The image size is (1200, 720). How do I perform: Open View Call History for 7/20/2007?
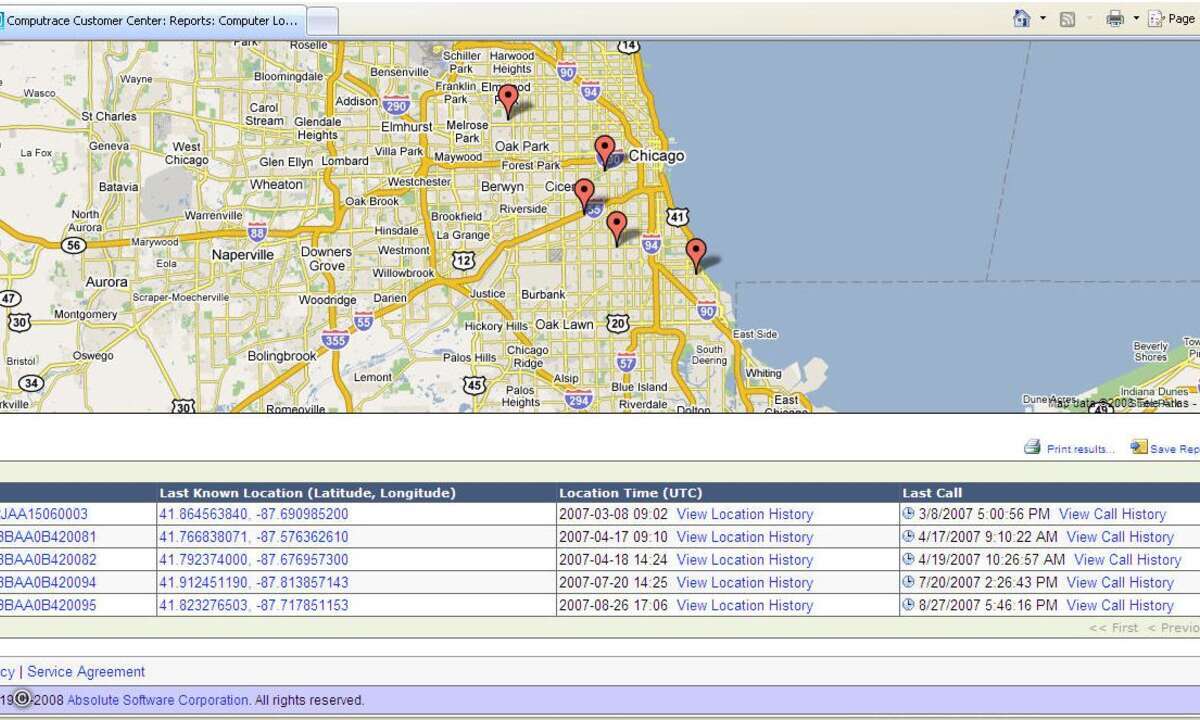tap(1120, 582)
